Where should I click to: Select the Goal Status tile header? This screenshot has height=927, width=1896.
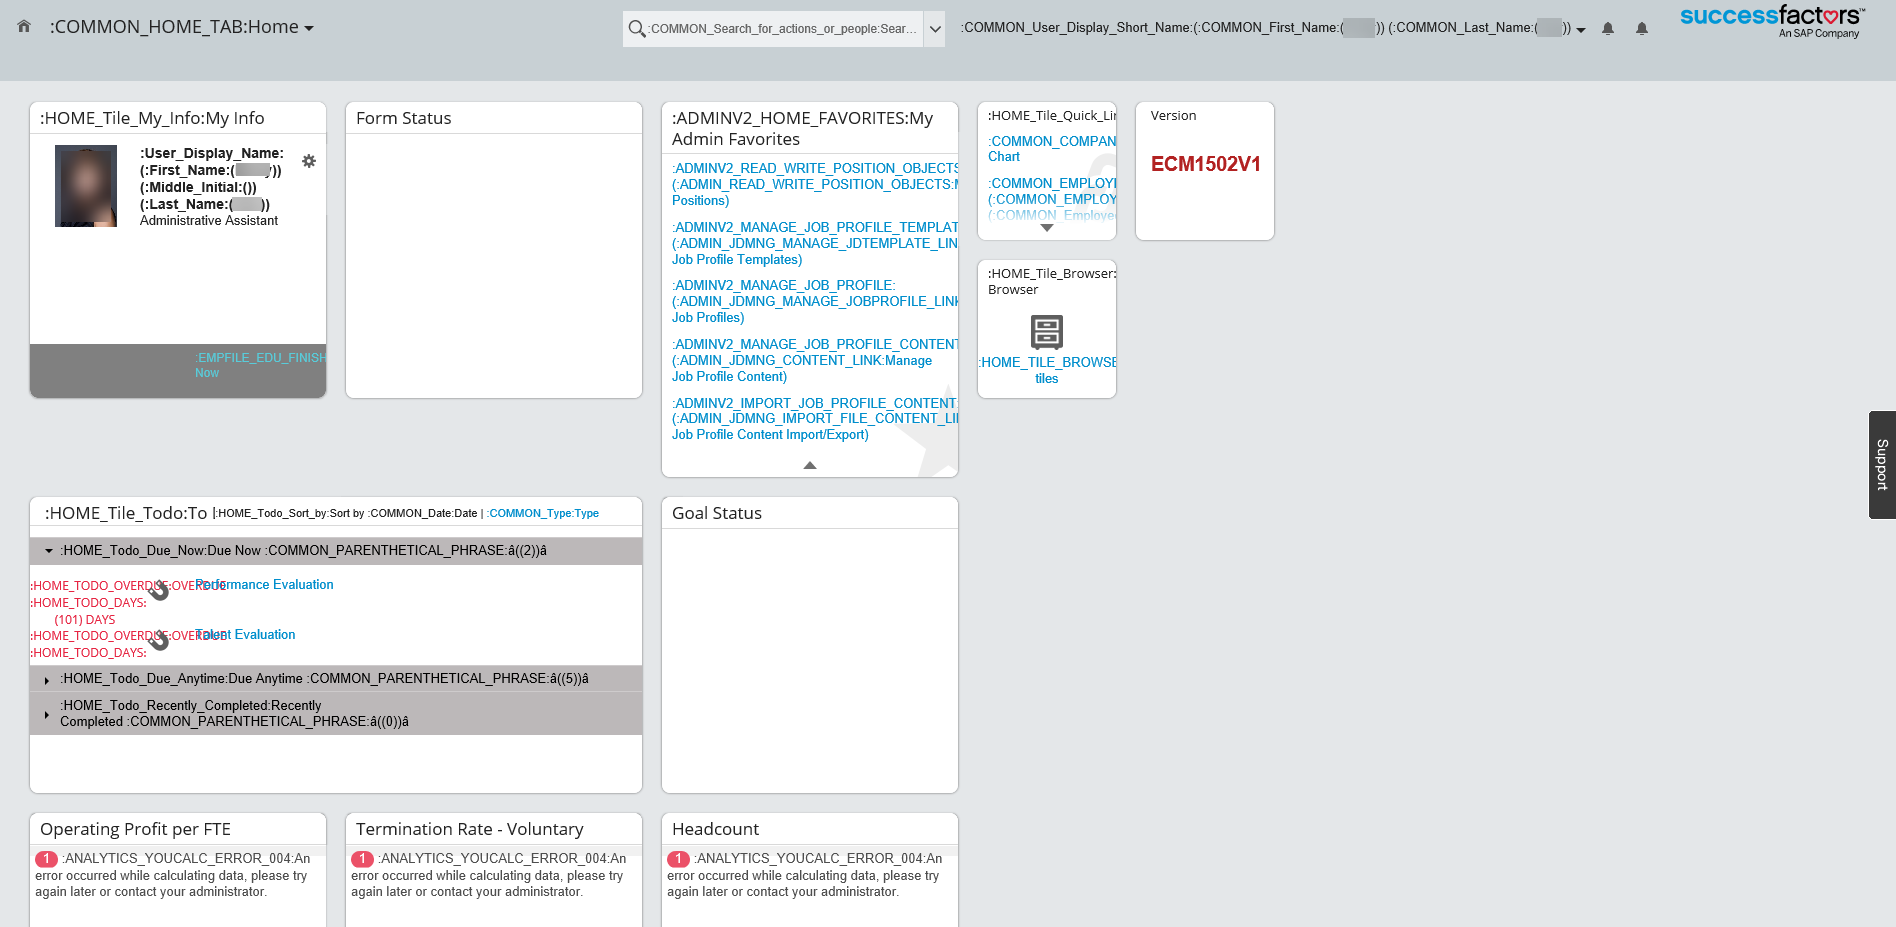[717, 513]
